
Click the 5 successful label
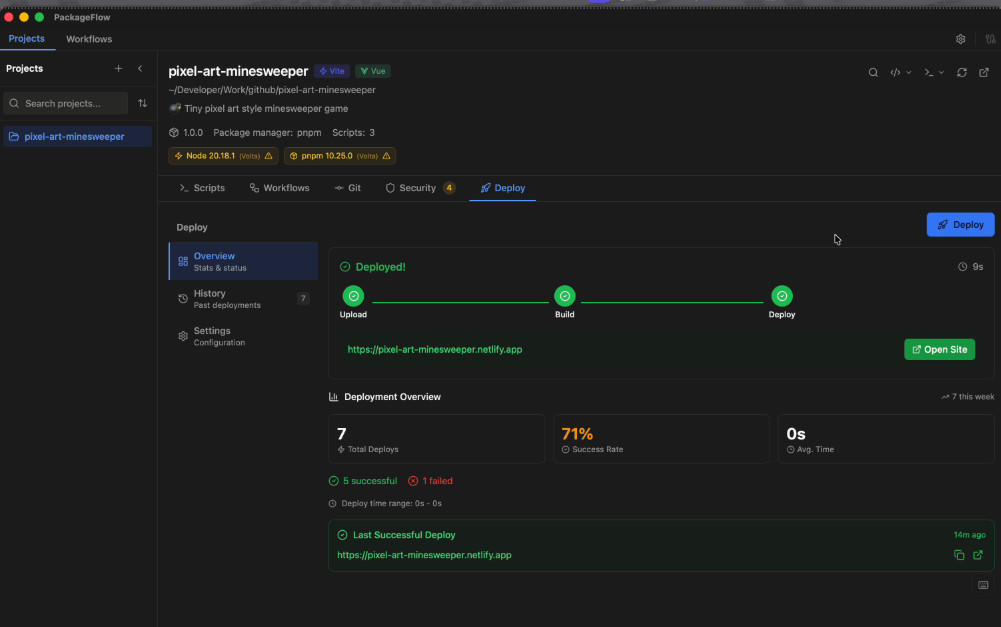[363, 481]
